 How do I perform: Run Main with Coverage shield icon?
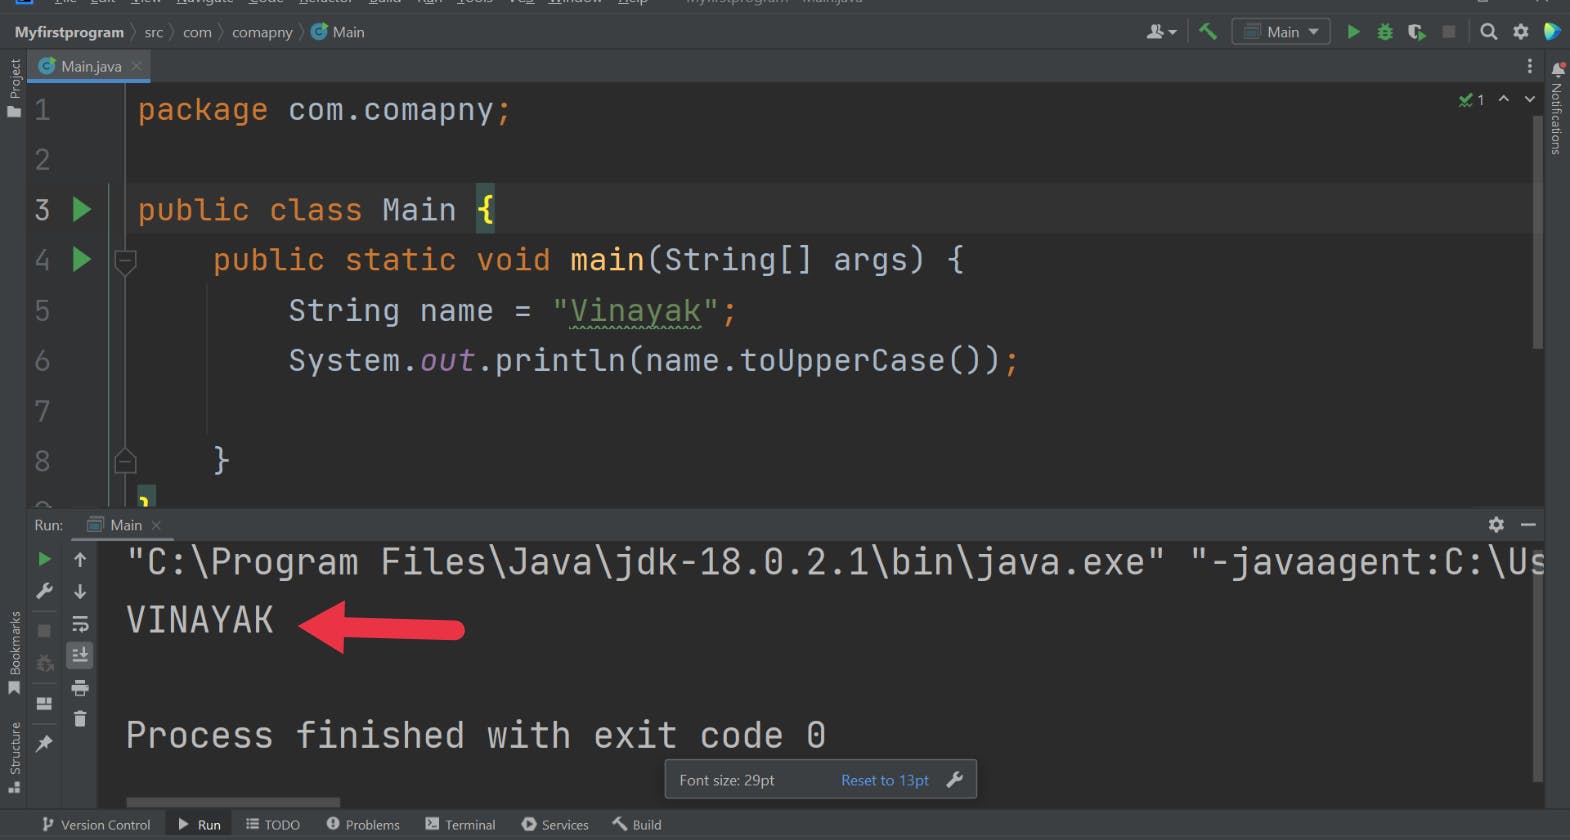point(1417,32)
